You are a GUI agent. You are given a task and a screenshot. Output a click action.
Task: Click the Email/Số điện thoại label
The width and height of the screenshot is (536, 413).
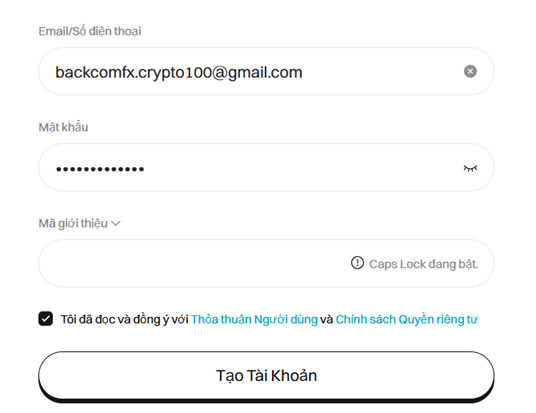90,31
